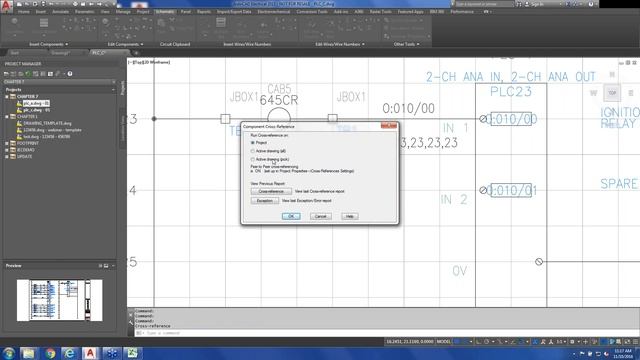640x360 pixels.
Task: Click the green refresh icon in Project Manager
Action: tap(28, 74)
